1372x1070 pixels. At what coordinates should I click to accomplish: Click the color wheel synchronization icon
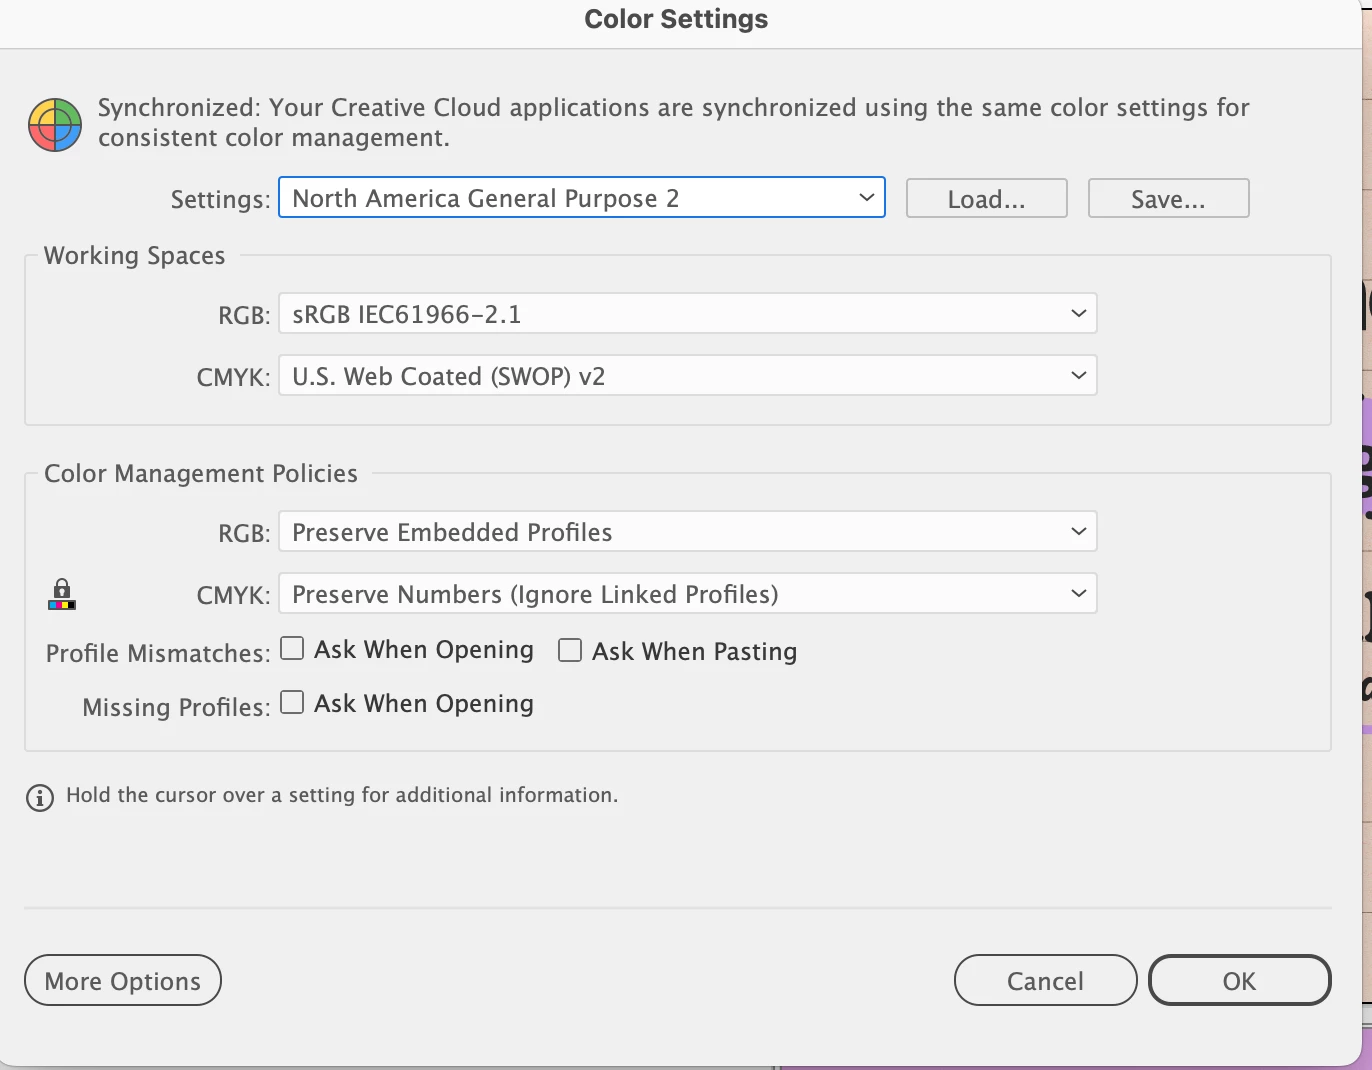point(55,125)
